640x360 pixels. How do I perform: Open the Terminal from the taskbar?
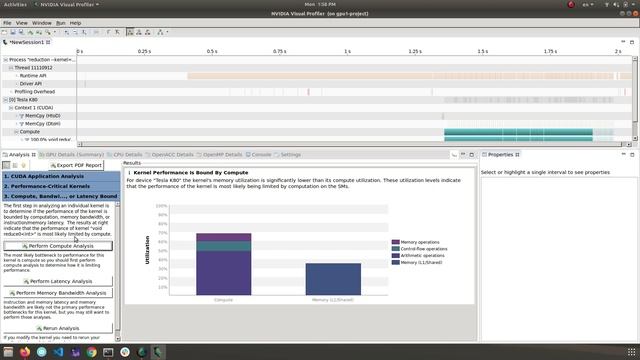coord(108,352)
